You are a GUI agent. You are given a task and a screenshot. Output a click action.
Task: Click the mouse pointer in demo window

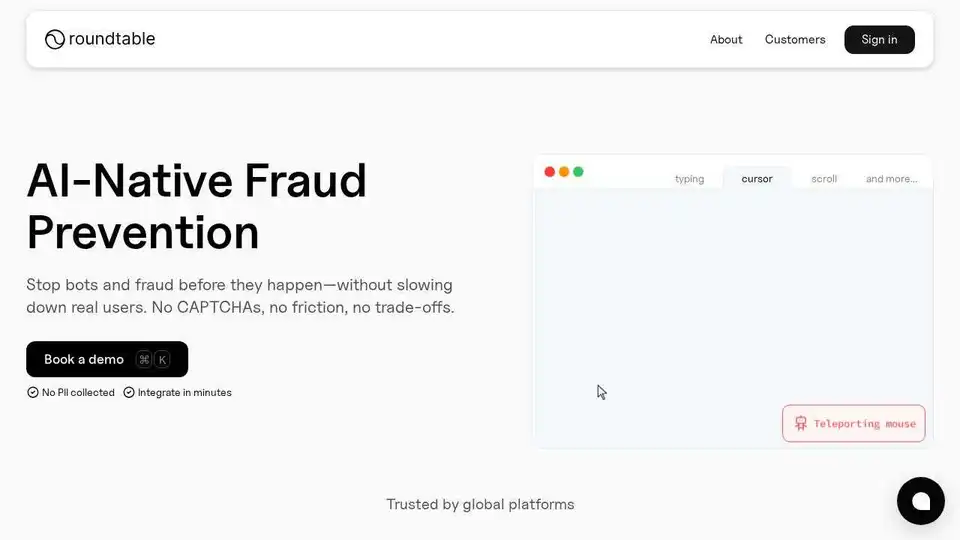(601, 392)
